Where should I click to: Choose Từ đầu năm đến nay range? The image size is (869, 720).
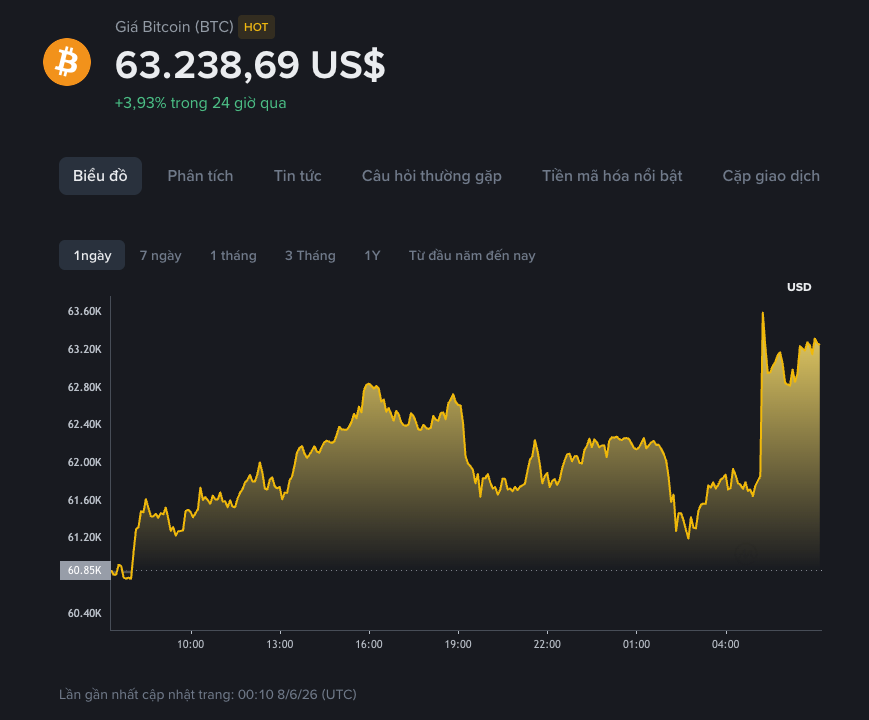472,256
